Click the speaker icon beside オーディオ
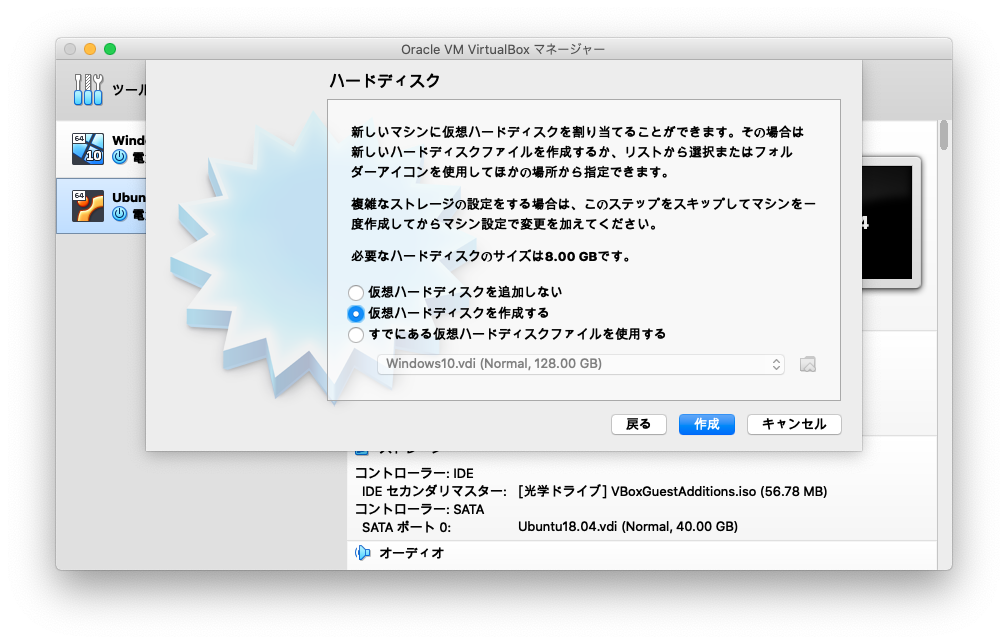Viewport: 1008px width, 644px height. pyautogui.click(x=362, y=552)
